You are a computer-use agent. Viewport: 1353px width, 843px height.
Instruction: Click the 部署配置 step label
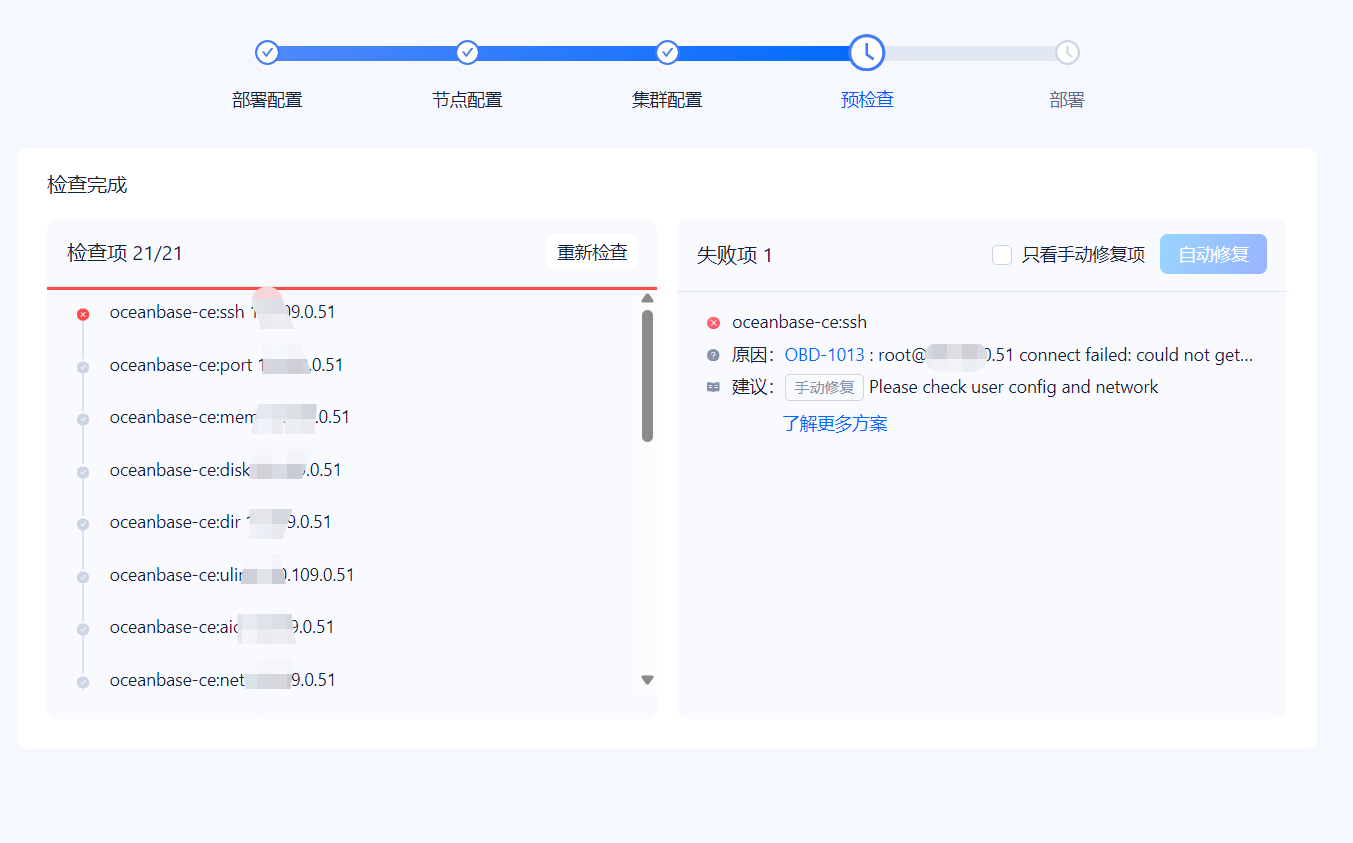[x=267, y=100]
